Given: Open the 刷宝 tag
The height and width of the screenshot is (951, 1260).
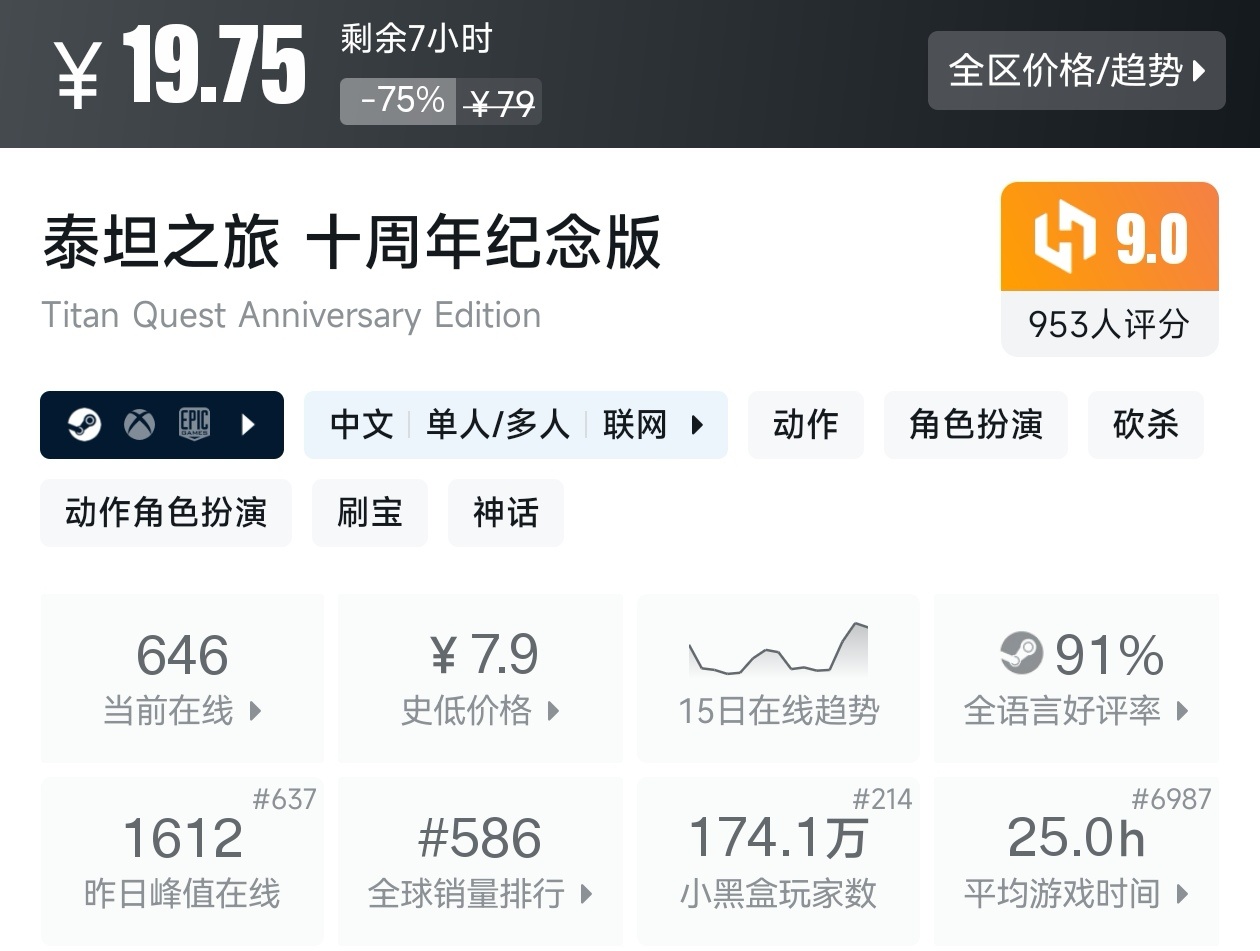Looking at the screenshot, I should pos(370,513).
